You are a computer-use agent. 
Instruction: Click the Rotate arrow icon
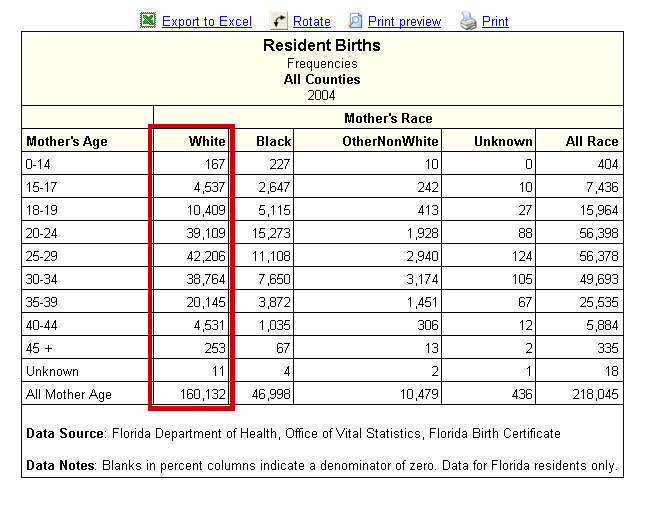[279, 21]
